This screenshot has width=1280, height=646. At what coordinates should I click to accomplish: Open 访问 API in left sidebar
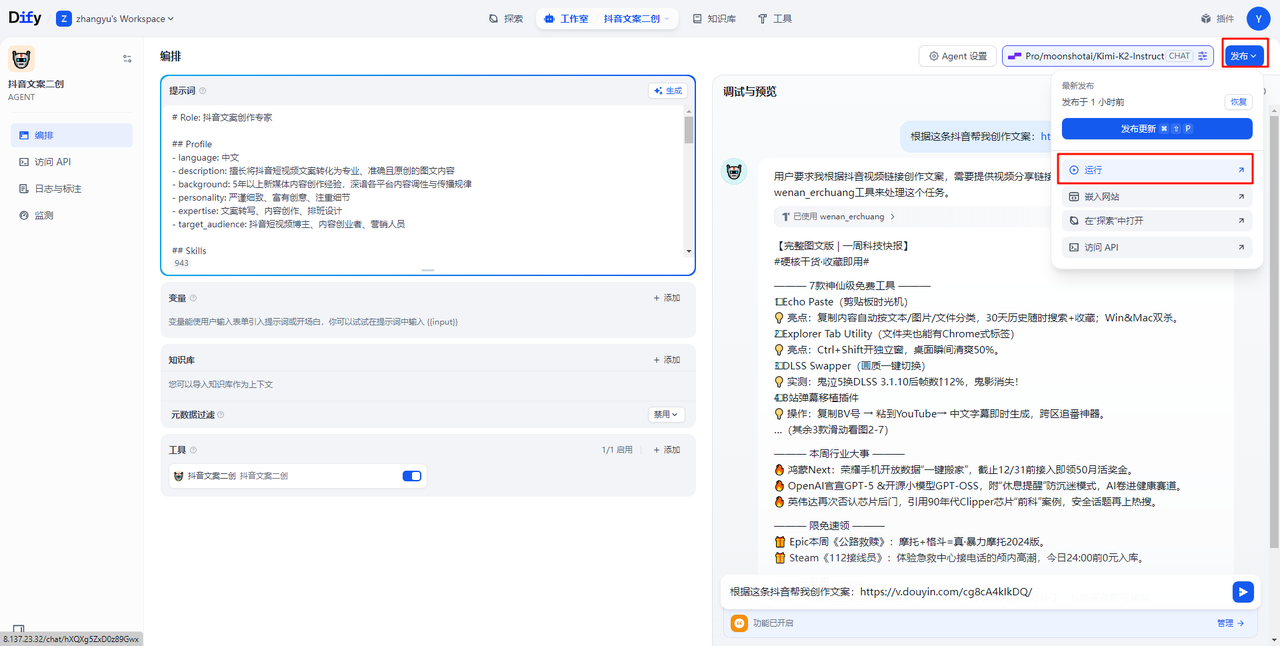coord(52,162)
